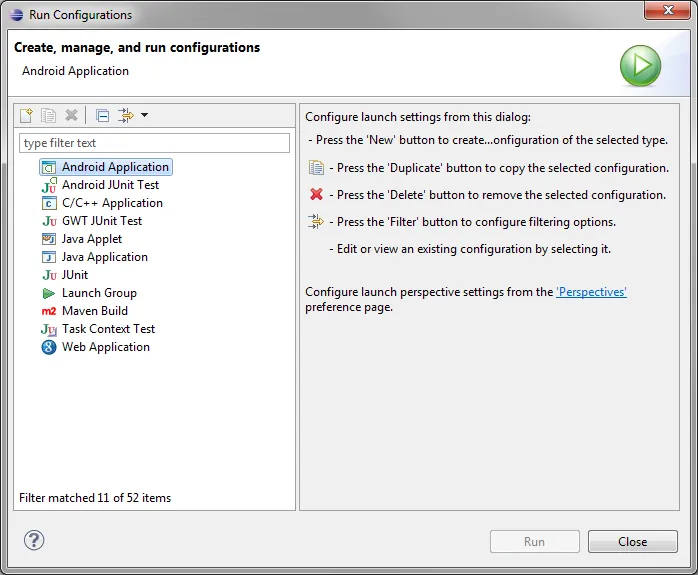Viewport: 698px width, 575px height.
Task: Open the filter dropdown arrow in toolbar
Action: point(144,115)
